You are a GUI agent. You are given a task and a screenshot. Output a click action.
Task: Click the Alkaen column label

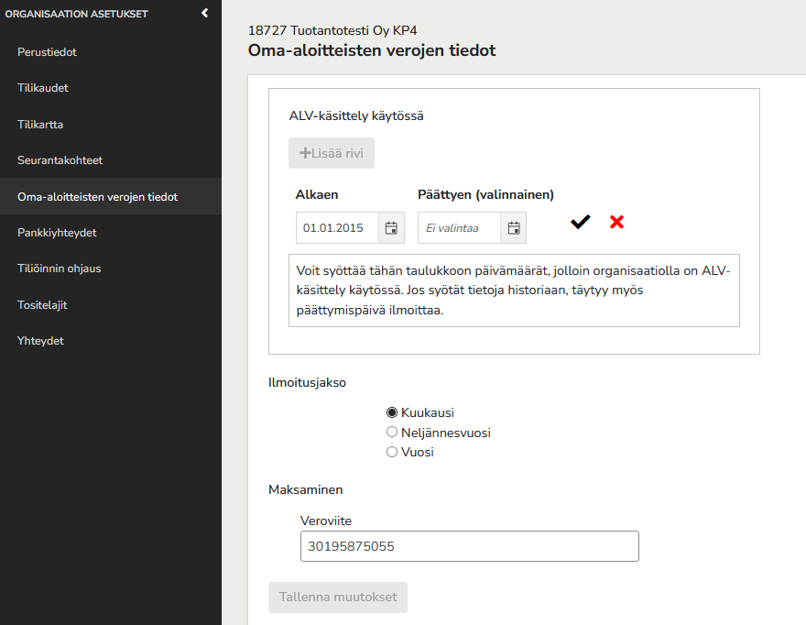point(317,195)
